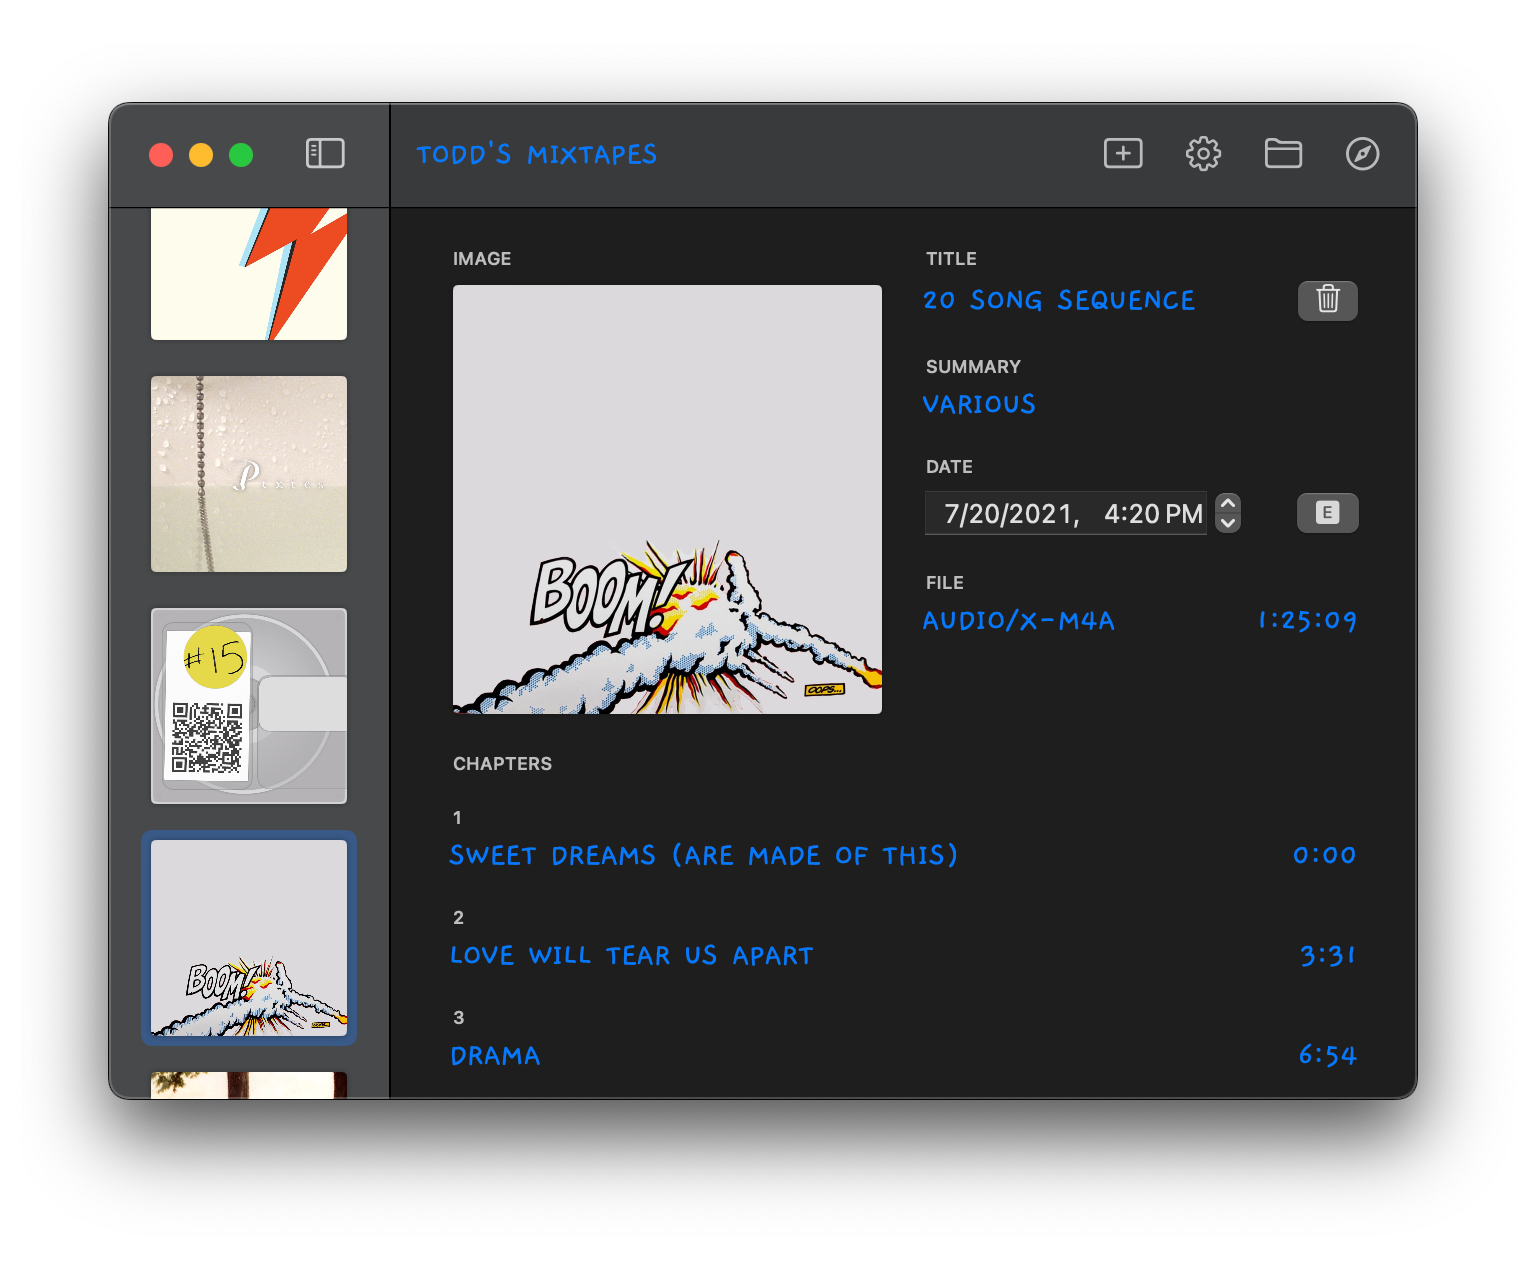Click audio/x-m4a file type text
The width and height of the screenshot is (1536, 1280).
(x=1018, y=620)
